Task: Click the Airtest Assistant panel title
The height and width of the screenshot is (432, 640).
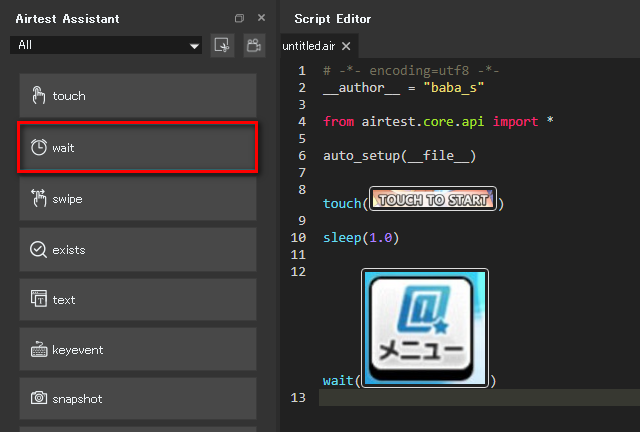Action: click(67, 19)
